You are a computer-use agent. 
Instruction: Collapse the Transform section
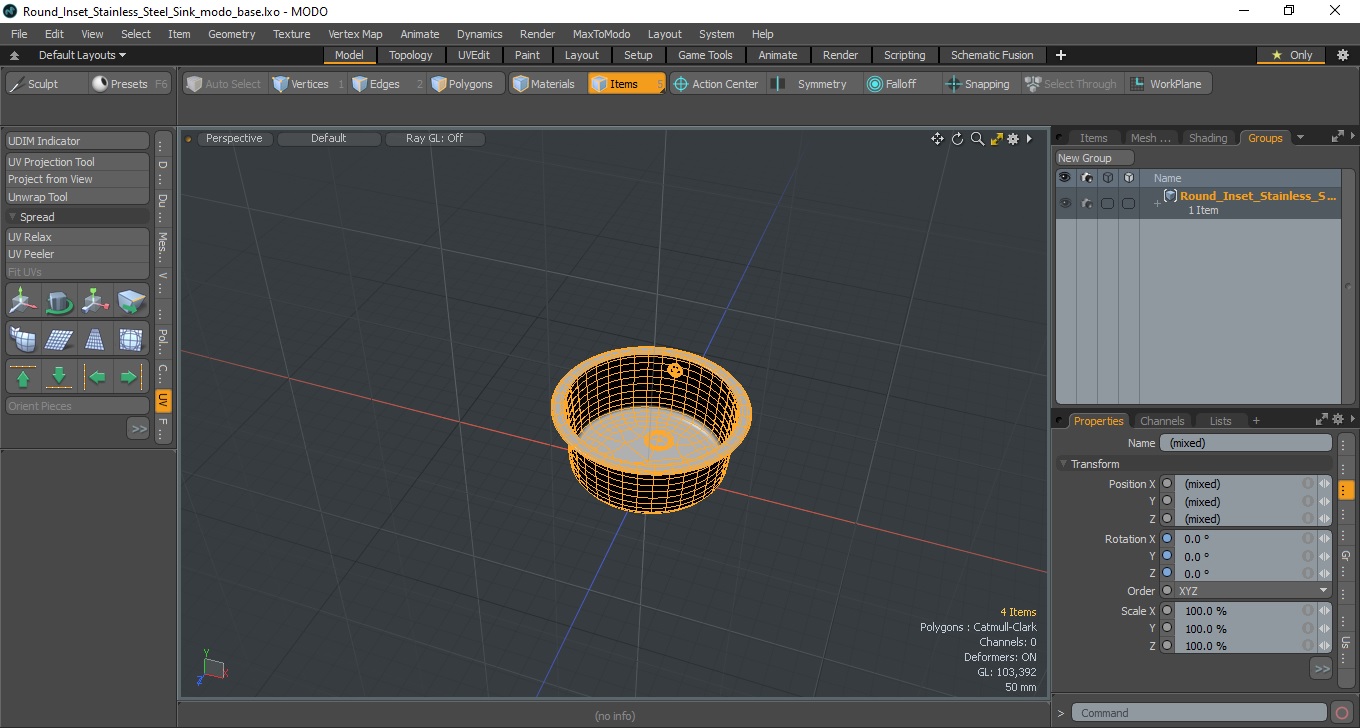click(x=1064, y=464)
